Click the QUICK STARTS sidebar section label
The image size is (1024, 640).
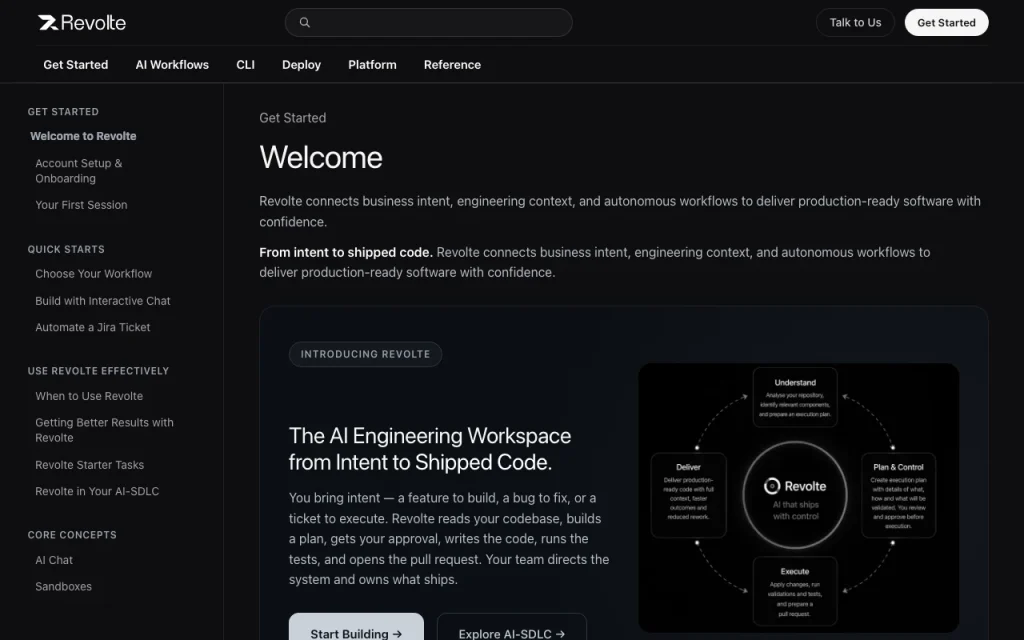(66, 249)
